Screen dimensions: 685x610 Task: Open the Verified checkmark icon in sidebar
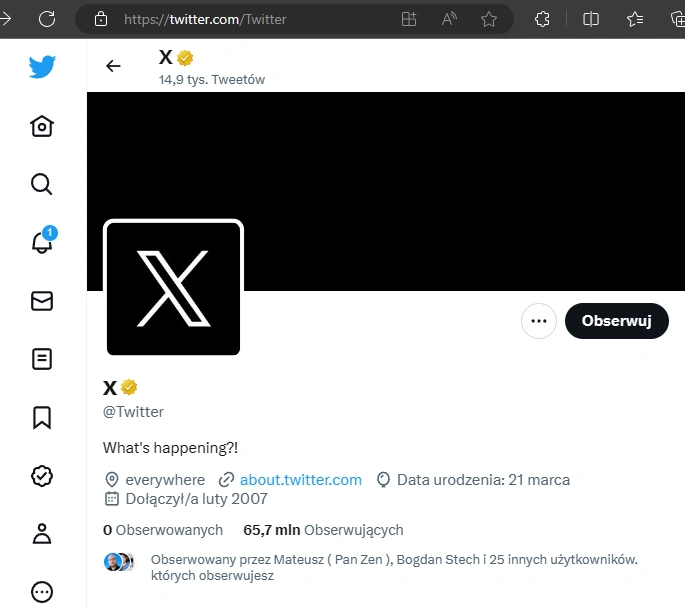(x=42, y=476)
